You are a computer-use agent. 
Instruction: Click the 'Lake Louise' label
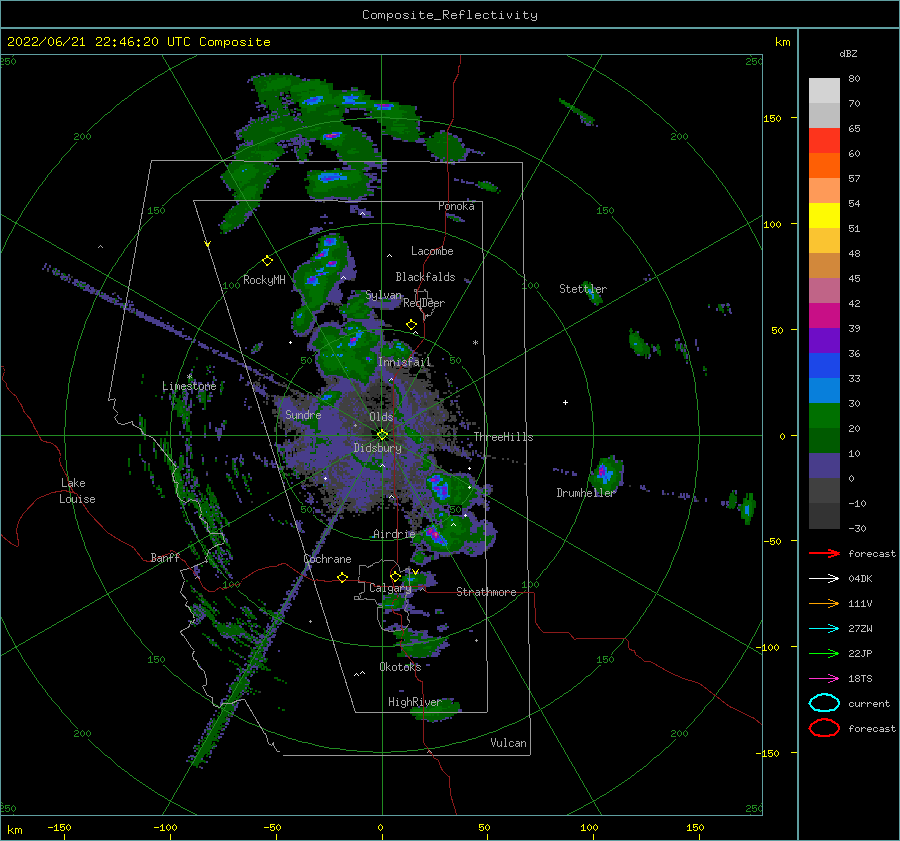pyautogui.click(x=77, y=491)
